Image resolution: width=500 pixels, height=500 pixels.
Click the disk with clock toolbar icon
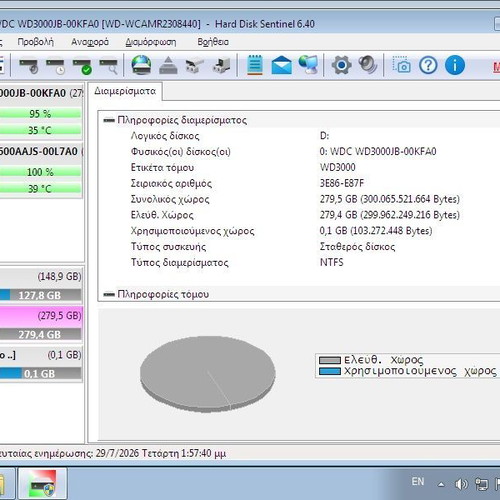pyautogui.click(x=55, y=66)
